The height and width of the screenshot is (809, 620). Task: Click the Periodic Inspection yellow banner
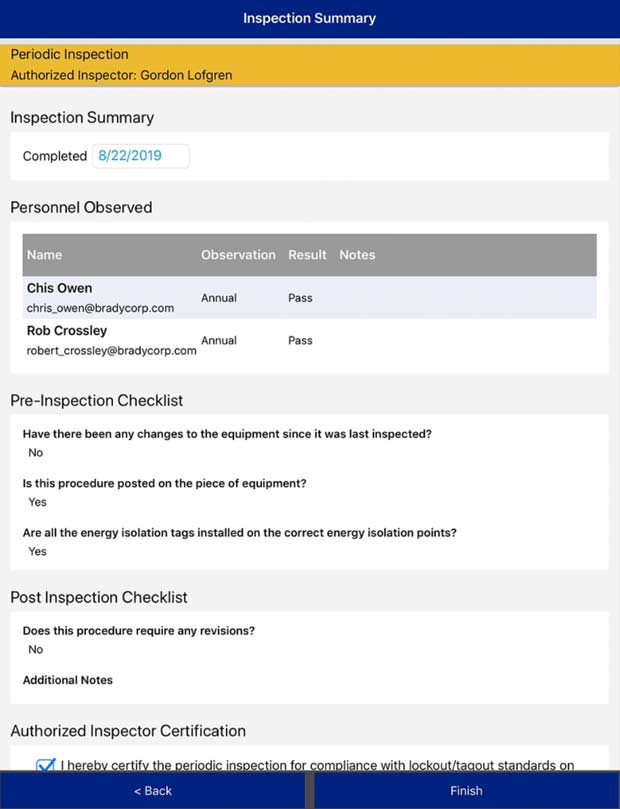(x=309, y=64)
